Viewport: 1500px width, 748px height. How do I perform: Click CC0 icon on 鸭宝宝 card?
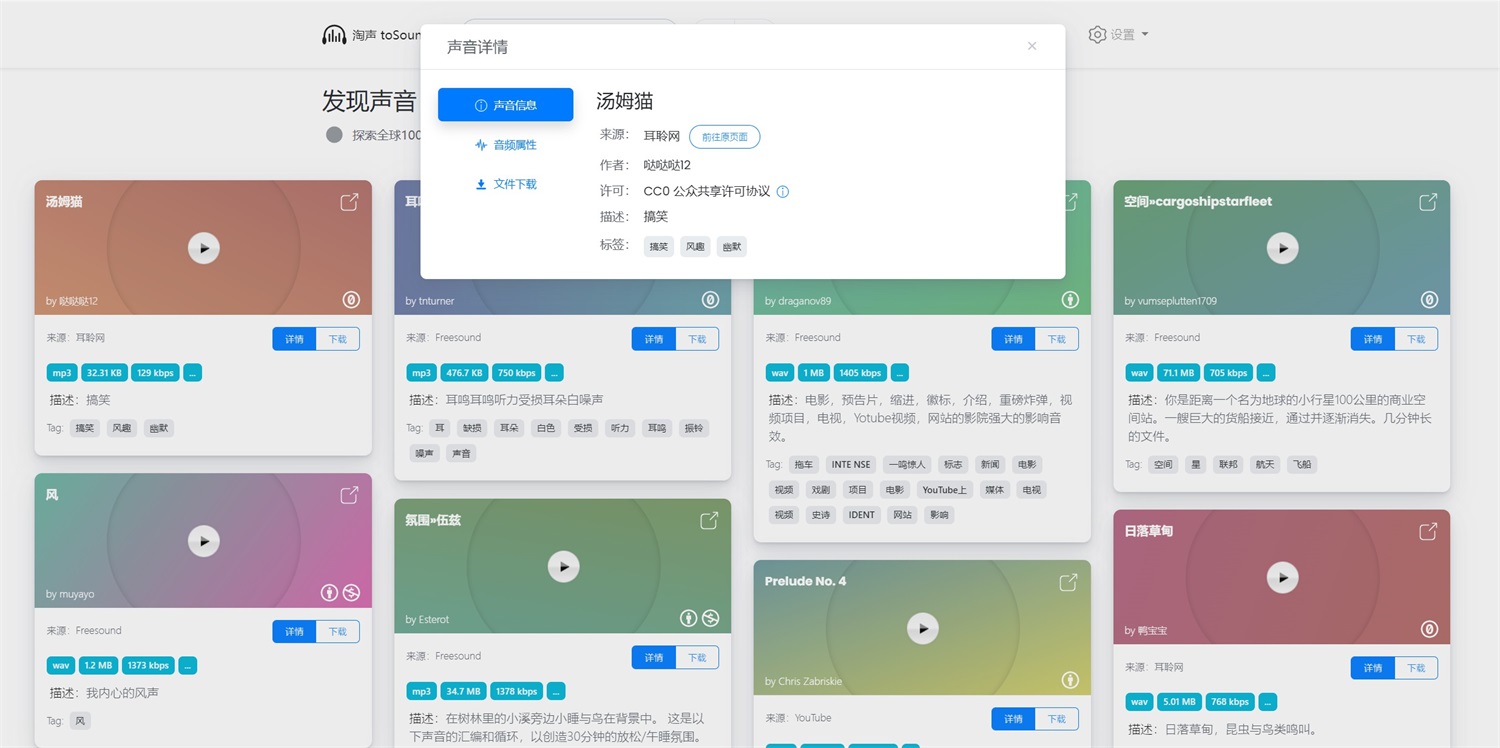1430,629
